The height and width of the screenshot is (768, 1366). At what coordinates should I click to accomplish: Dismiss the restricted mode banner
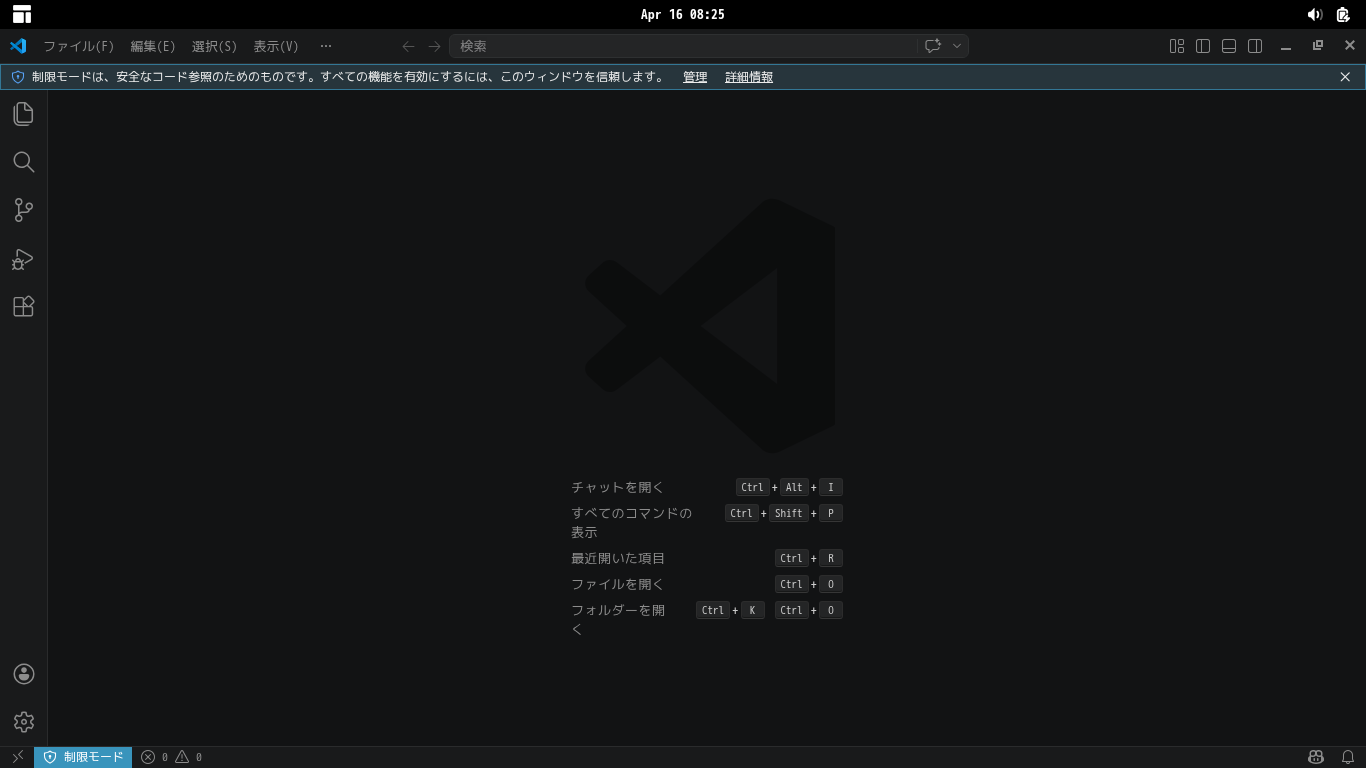(1345, 77)
